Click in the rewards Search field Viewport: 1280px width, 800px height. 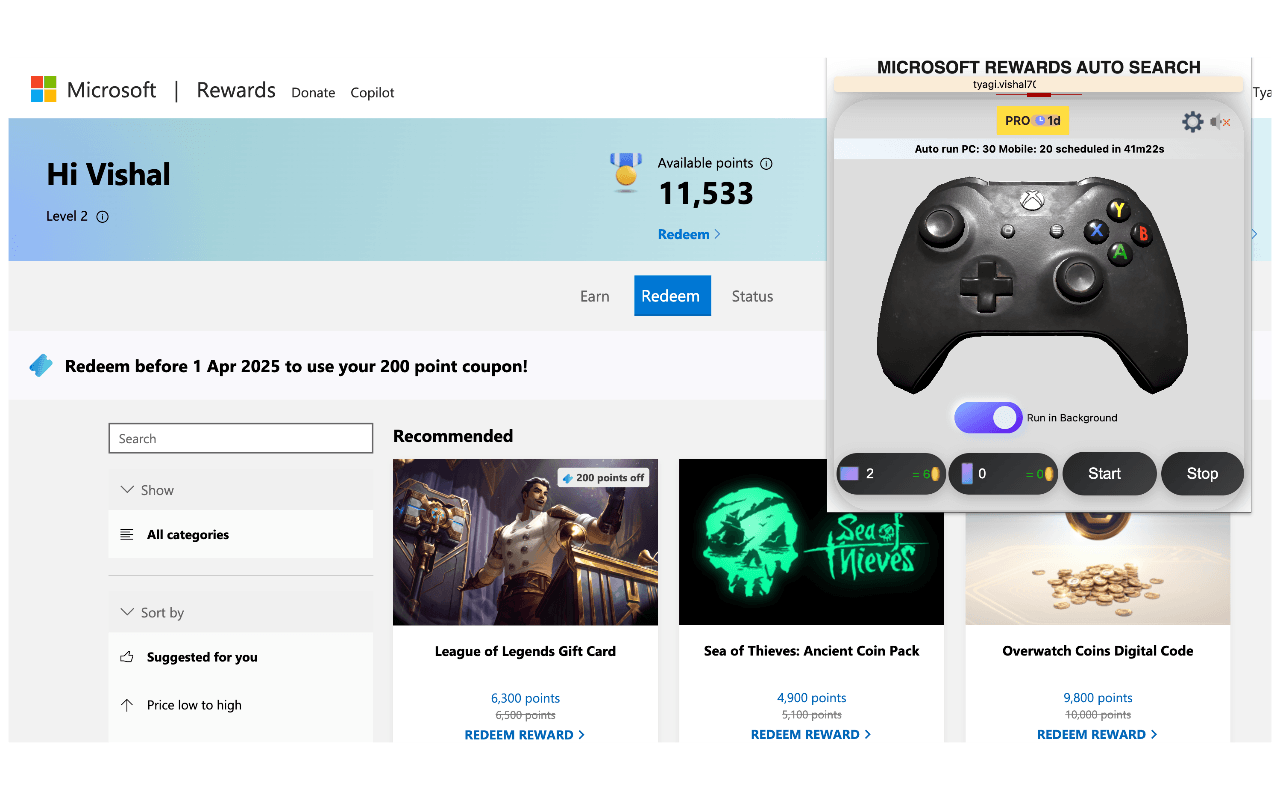pos(240,438)
